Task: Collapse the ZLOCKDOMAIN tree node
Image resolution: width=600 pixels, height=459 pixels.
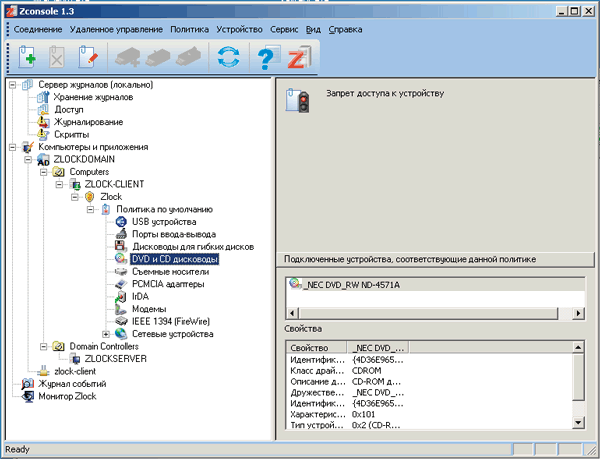Action: [28, 159]
